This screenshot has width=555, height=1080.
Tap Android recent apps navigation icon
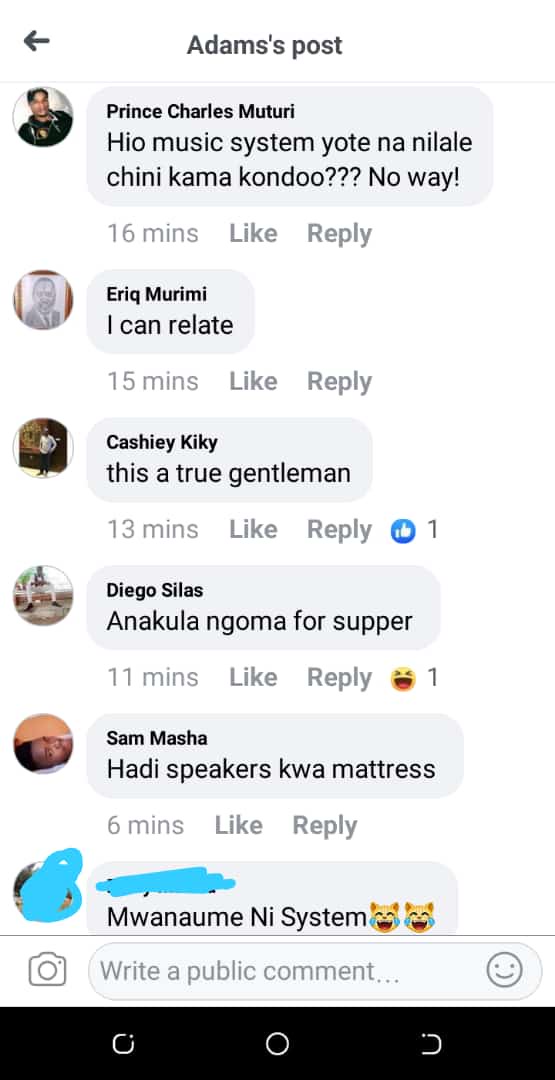[x=121, y=1045]
